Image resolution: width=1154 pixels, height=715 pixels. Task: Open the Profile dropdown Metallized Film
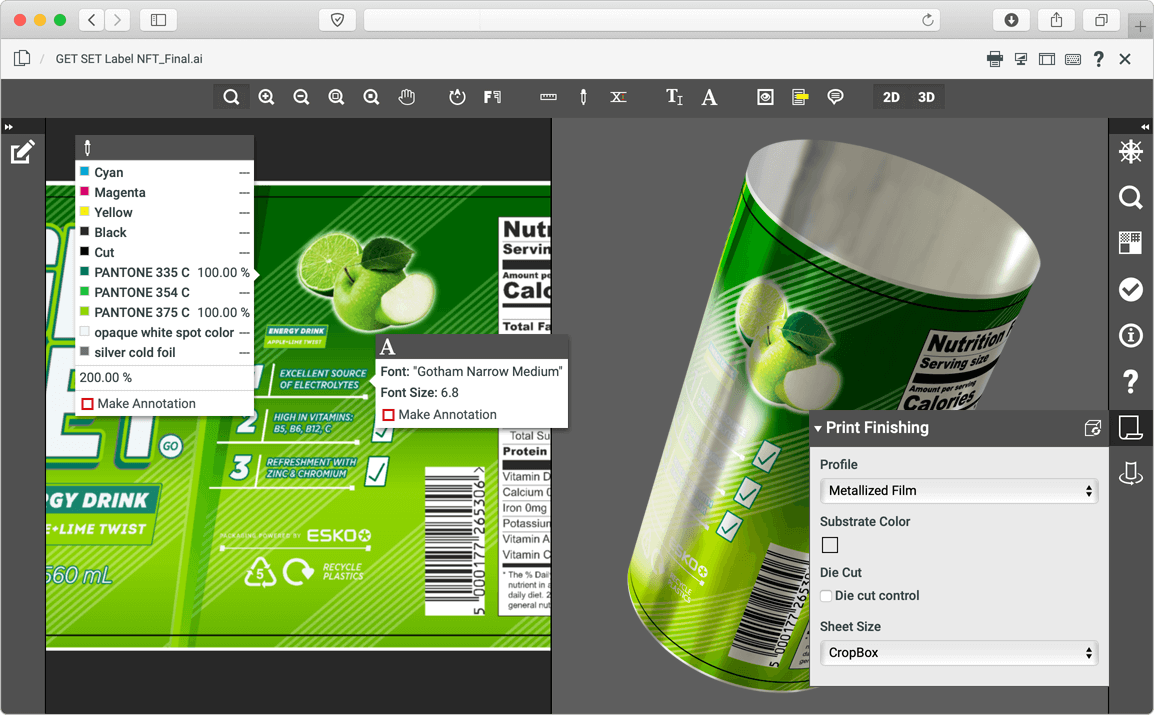(x=959, y=491)
